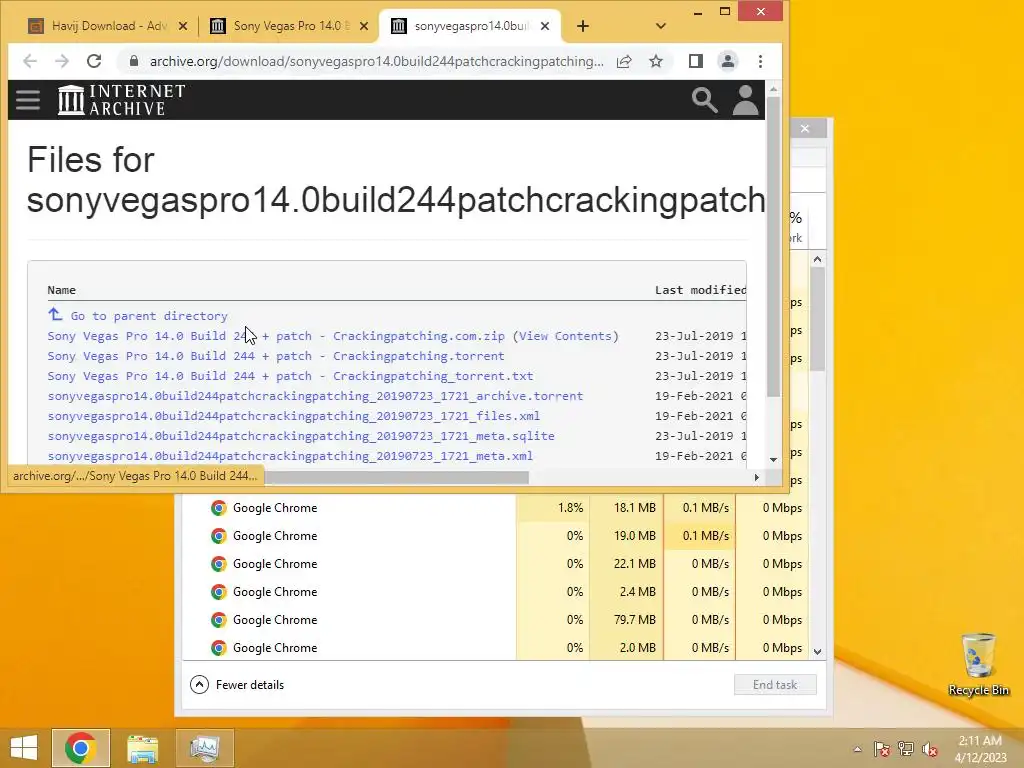Click the parent directory up-arrow icon
1024x768 pixels.
(55, 314)
